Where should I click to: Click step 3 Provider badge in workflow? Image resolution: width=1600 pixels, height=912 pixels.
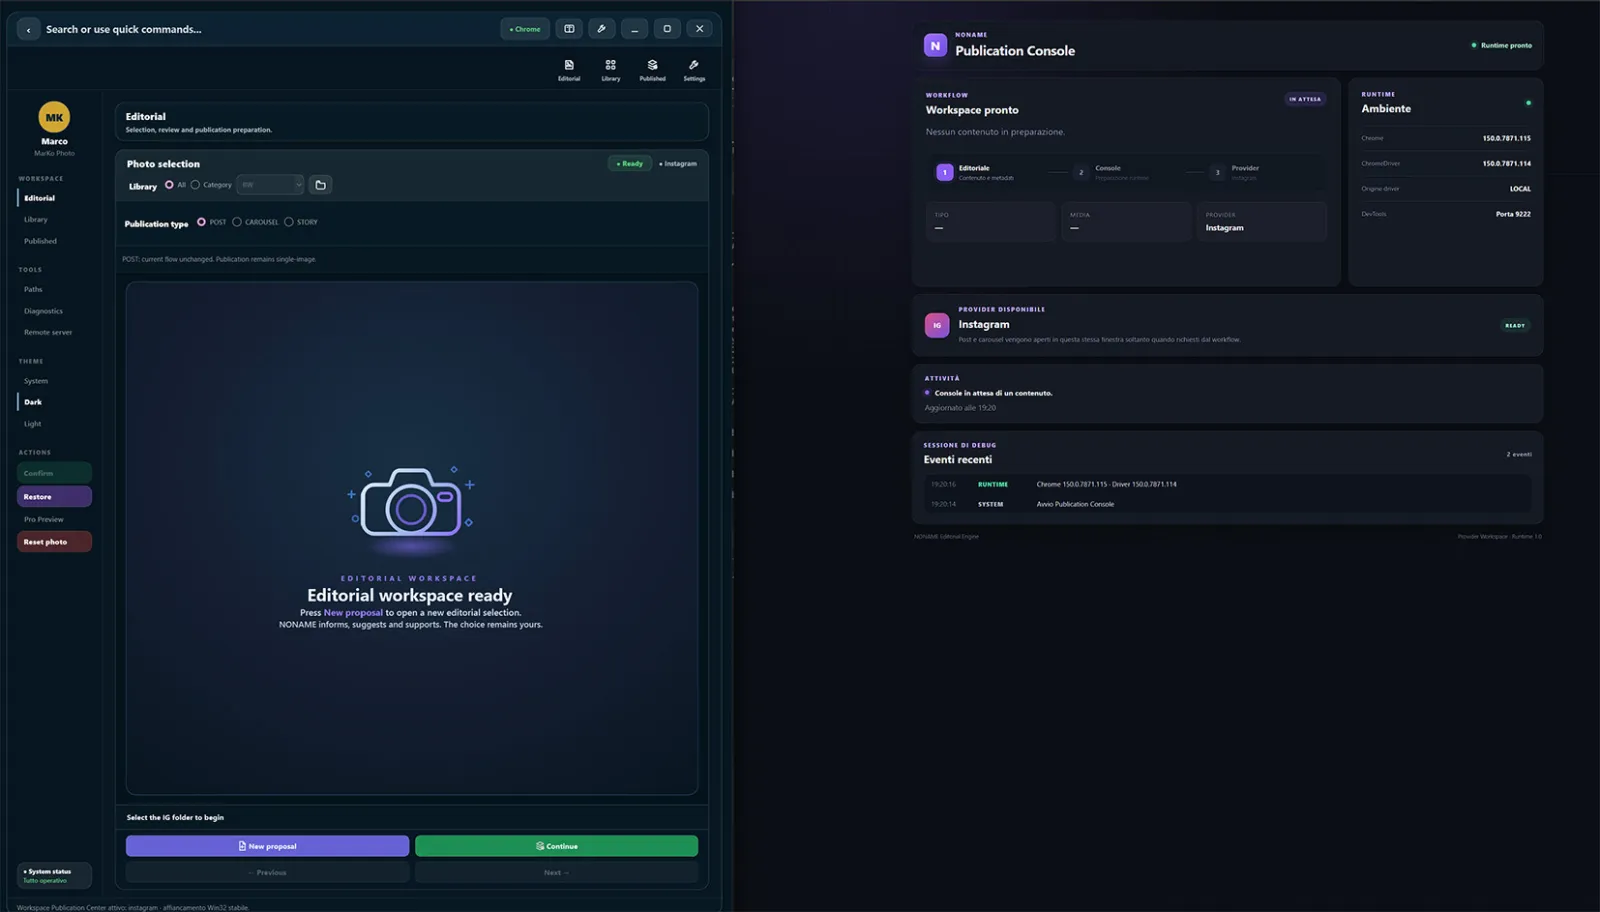click(x=1217, y=172)
